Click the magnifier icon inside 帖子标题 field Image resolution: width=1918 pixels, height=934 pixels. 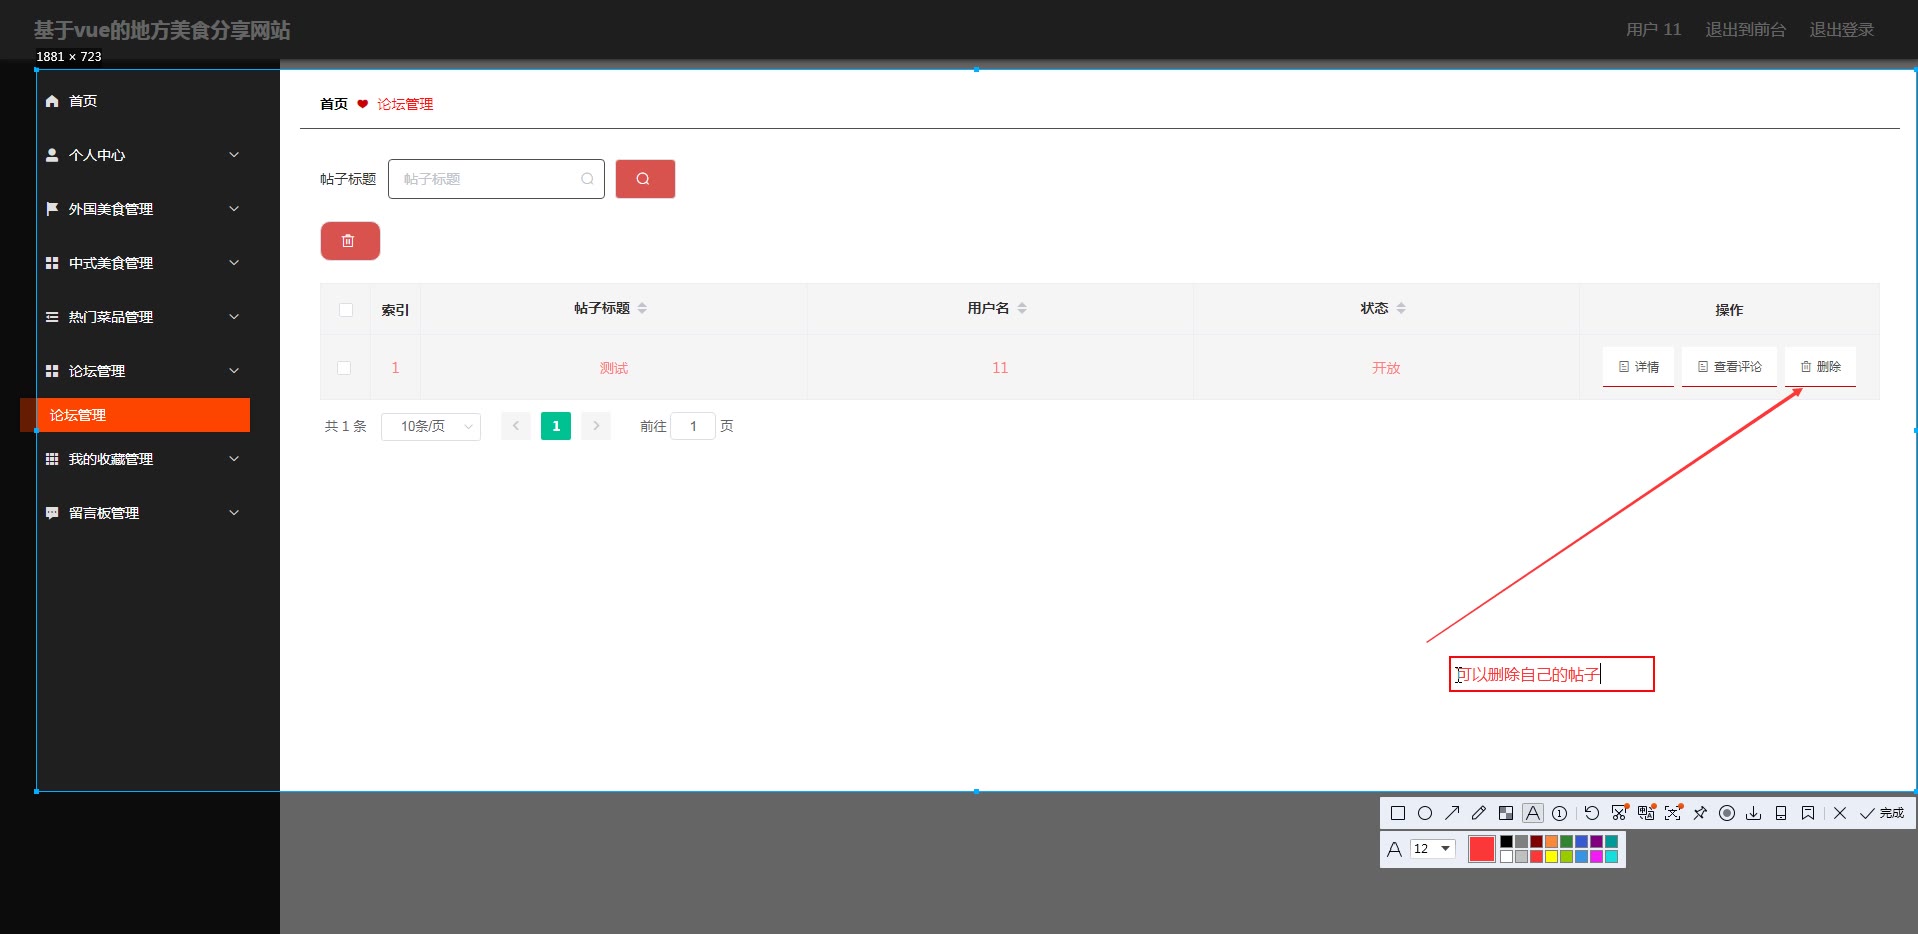587,179
